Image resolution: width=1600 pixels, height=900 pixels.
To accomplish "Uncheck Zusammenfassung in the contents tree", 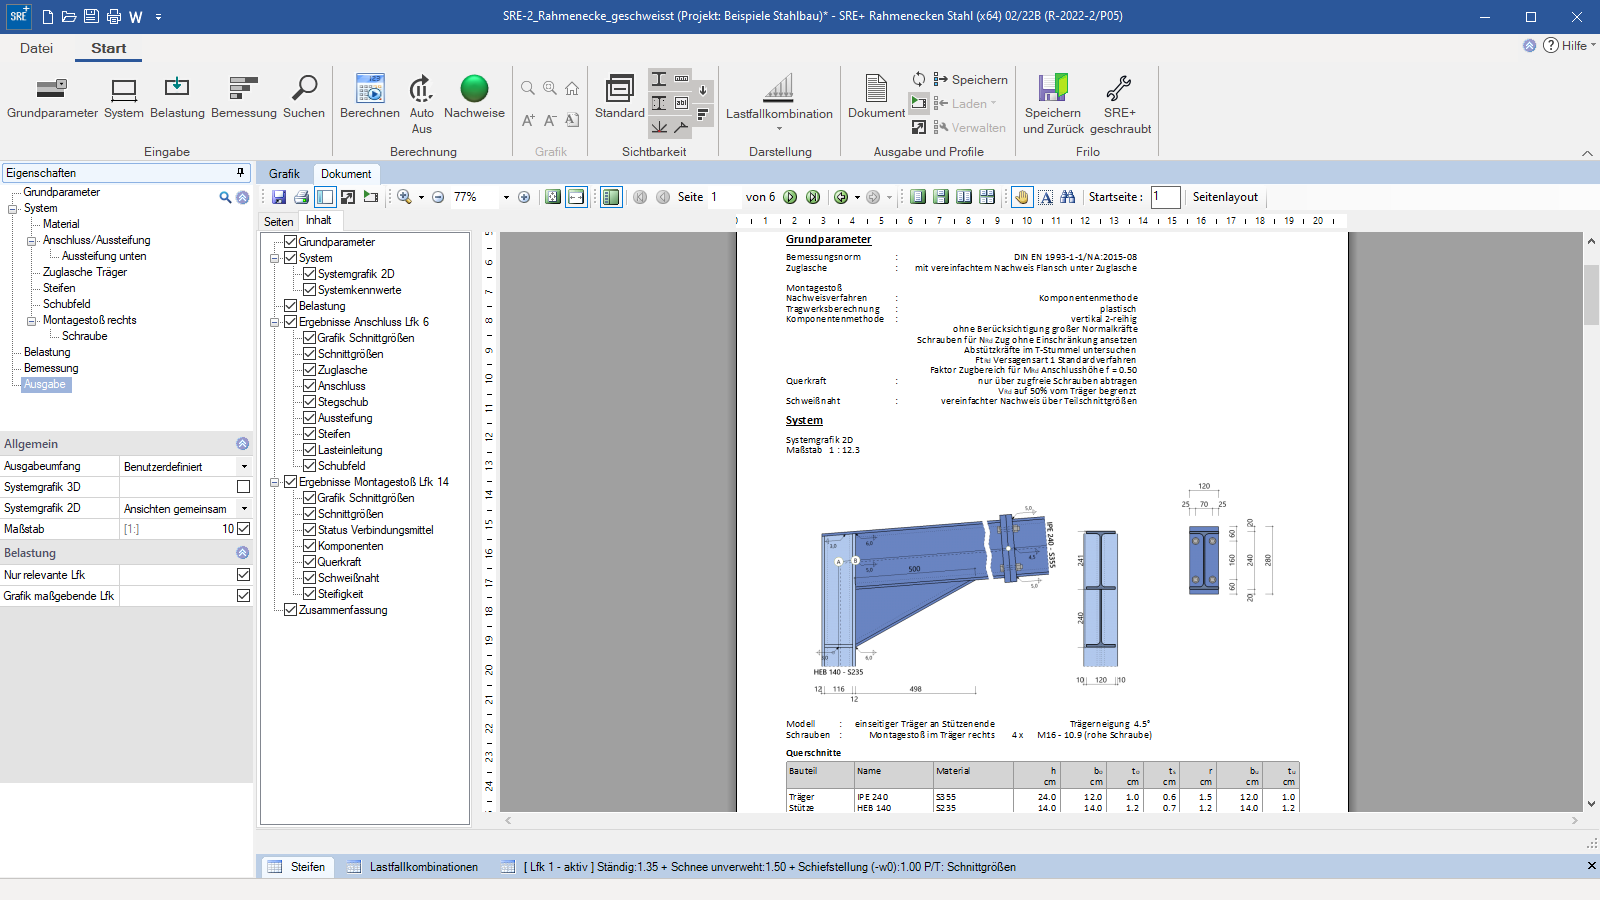I will pyautogui.click(x=290, y=610).
